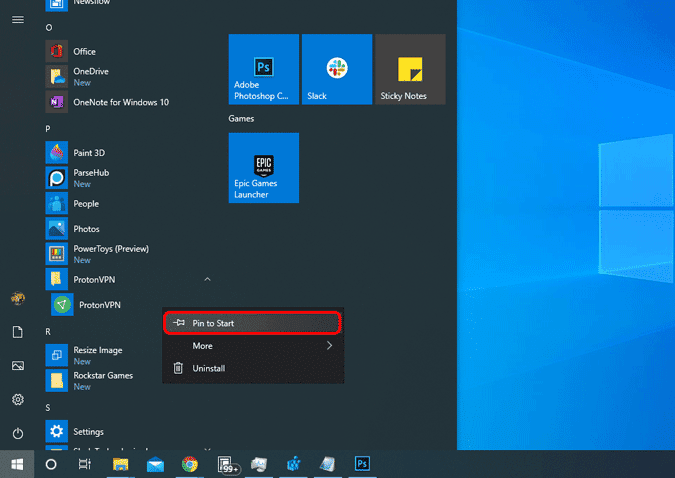The width and height of the screenshot is (675, 478).
Task: Open Task View on the taskbar
Action: pyautogui.click(x=84, y=464)
